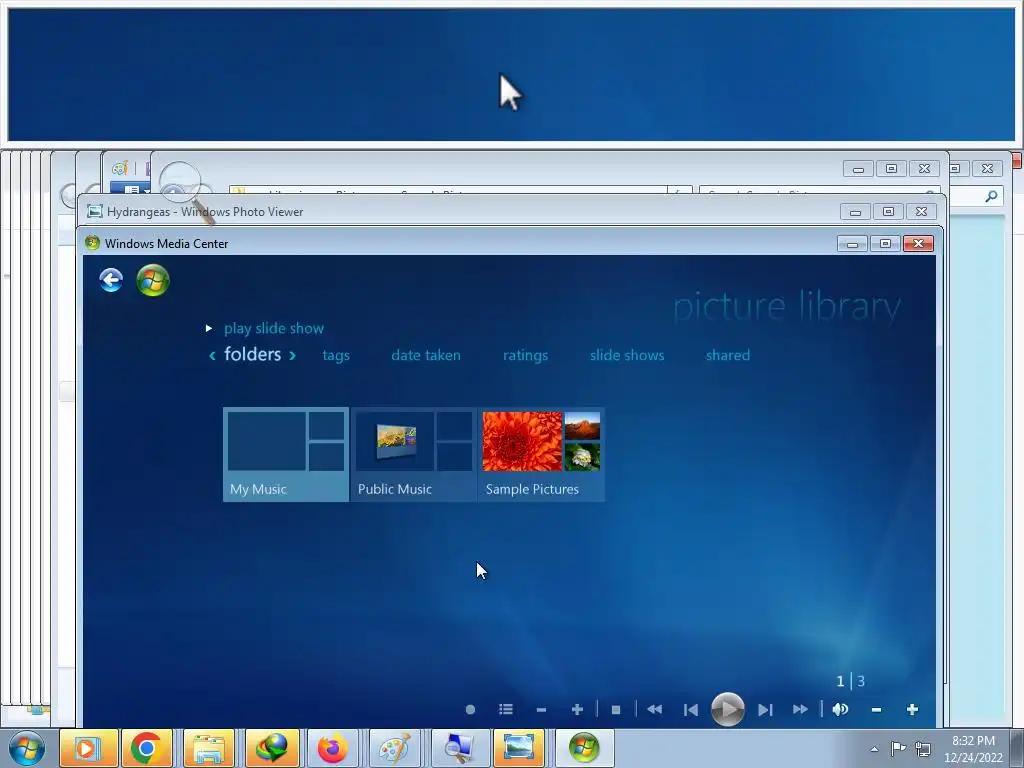This screenshot has height=768, width=1024.
Task: Open the clock showing 8:32 PM
Action: coord(973,748)
